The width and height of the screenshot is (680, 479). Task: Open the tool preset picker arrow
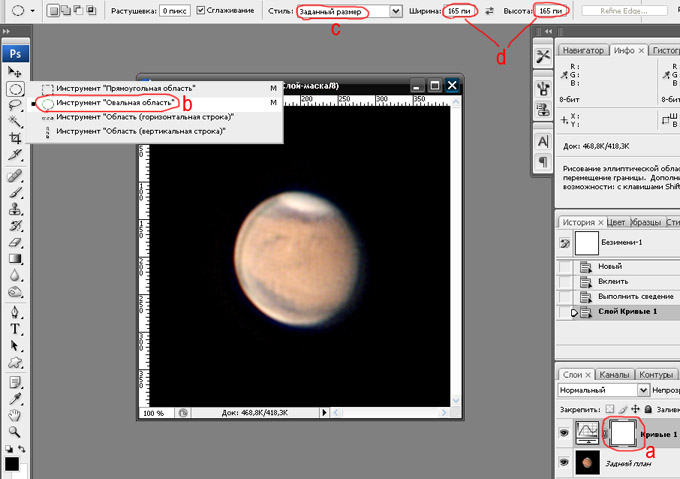point(34,10)
